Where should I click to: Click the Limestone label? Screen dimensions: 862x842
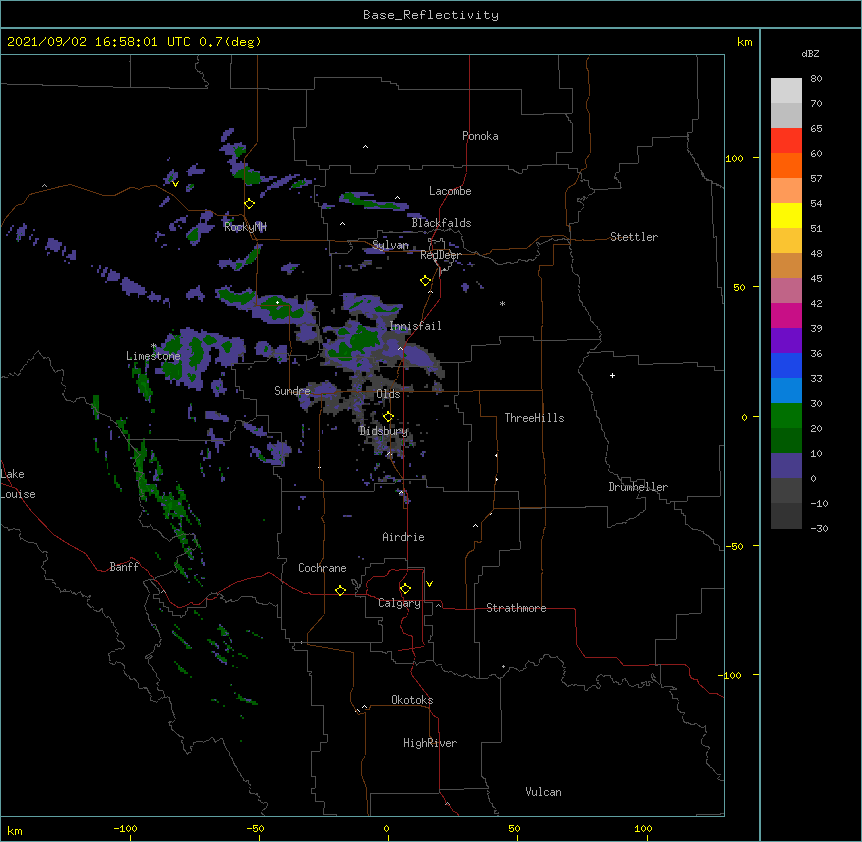(153, 356)
